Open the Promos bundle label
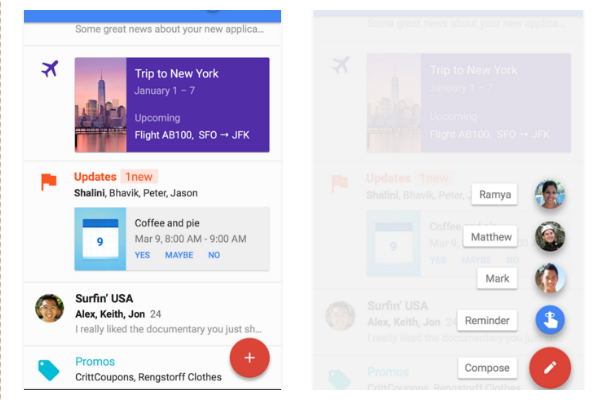 (95, 362)
